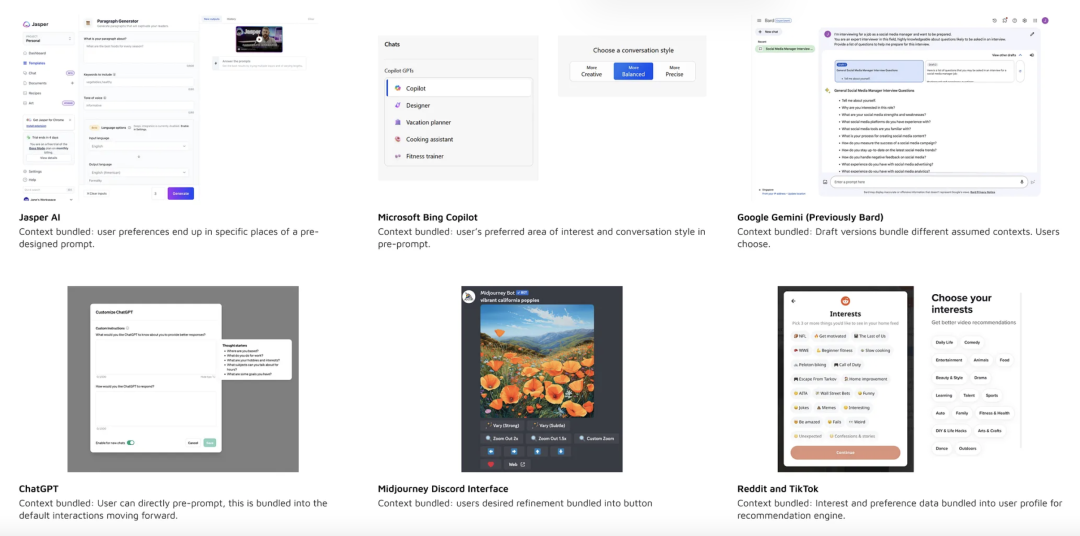Choose More Balanced conversation style
Viewport: 1080px width, 536px height.
(633, 71)
